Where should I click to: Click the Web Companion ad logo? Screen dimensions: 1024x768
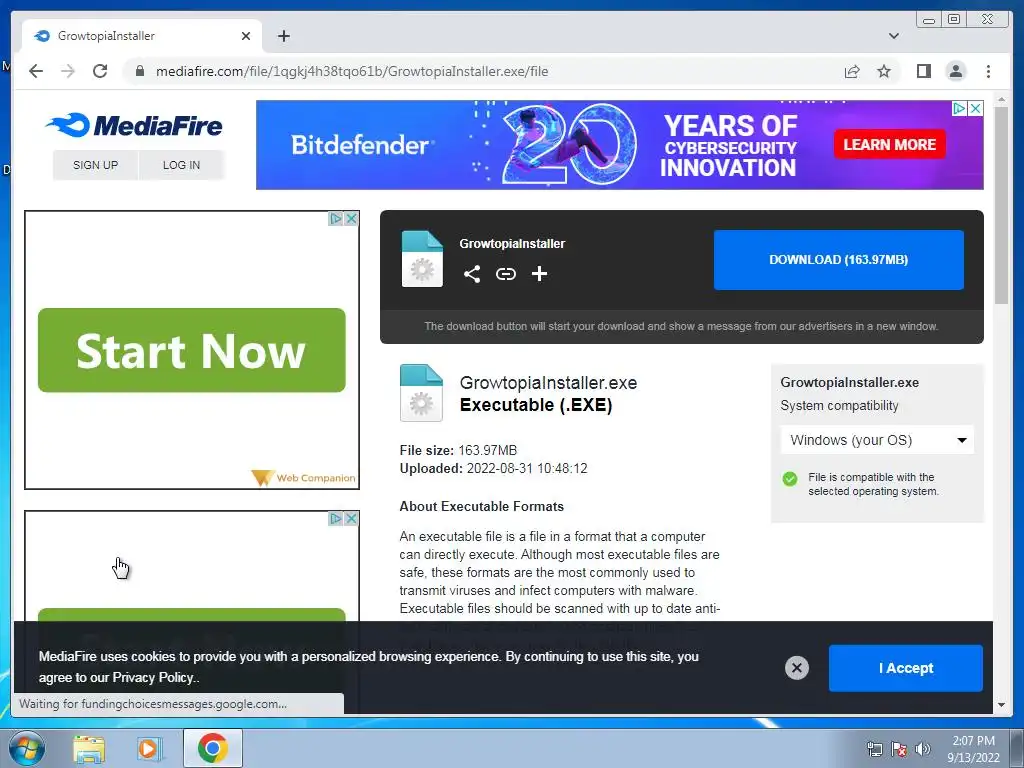pyautogui.click(x=304, y=478)
